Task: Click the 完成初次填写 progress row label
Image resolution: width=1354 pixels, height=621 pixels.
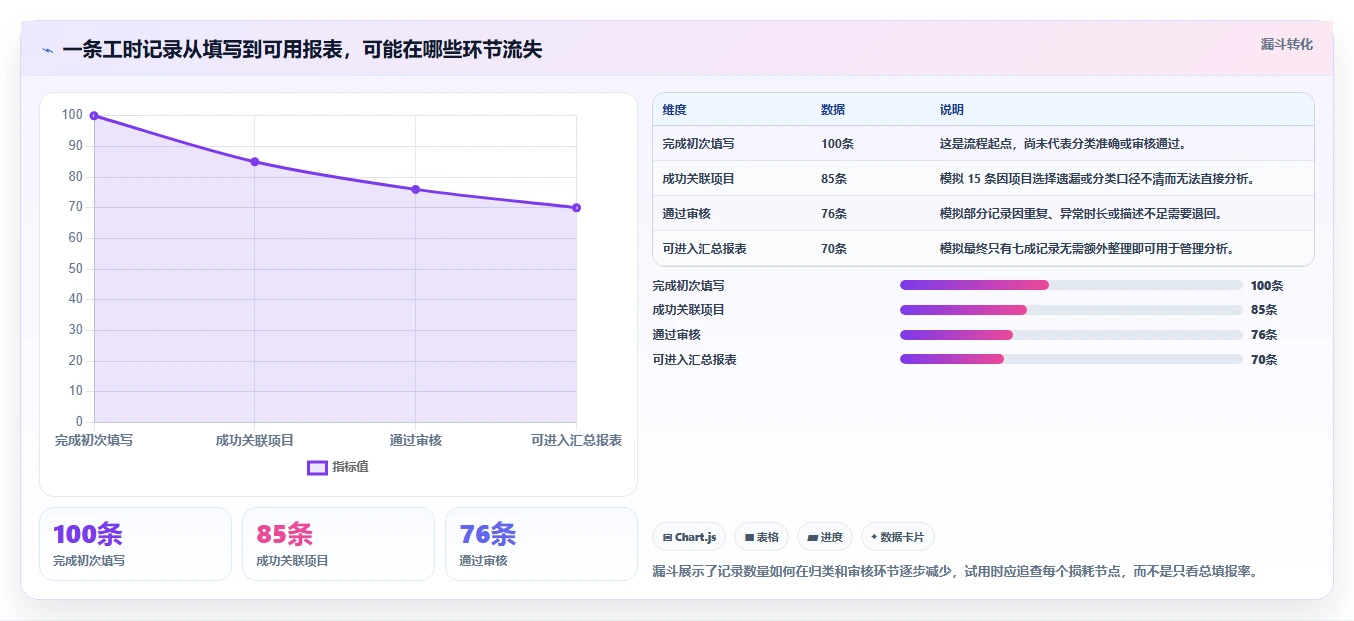Action: click(688, 286)
